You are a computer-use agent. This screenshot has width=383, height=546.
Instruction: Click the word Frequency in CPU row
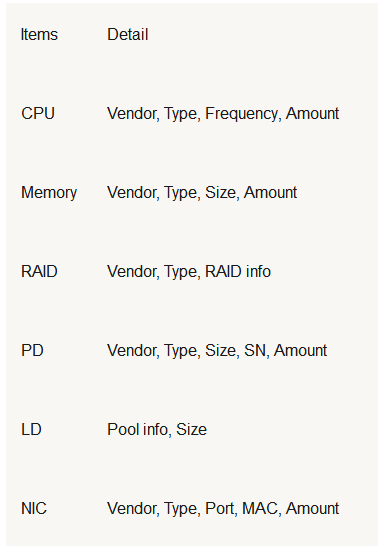tap(243, 114)
